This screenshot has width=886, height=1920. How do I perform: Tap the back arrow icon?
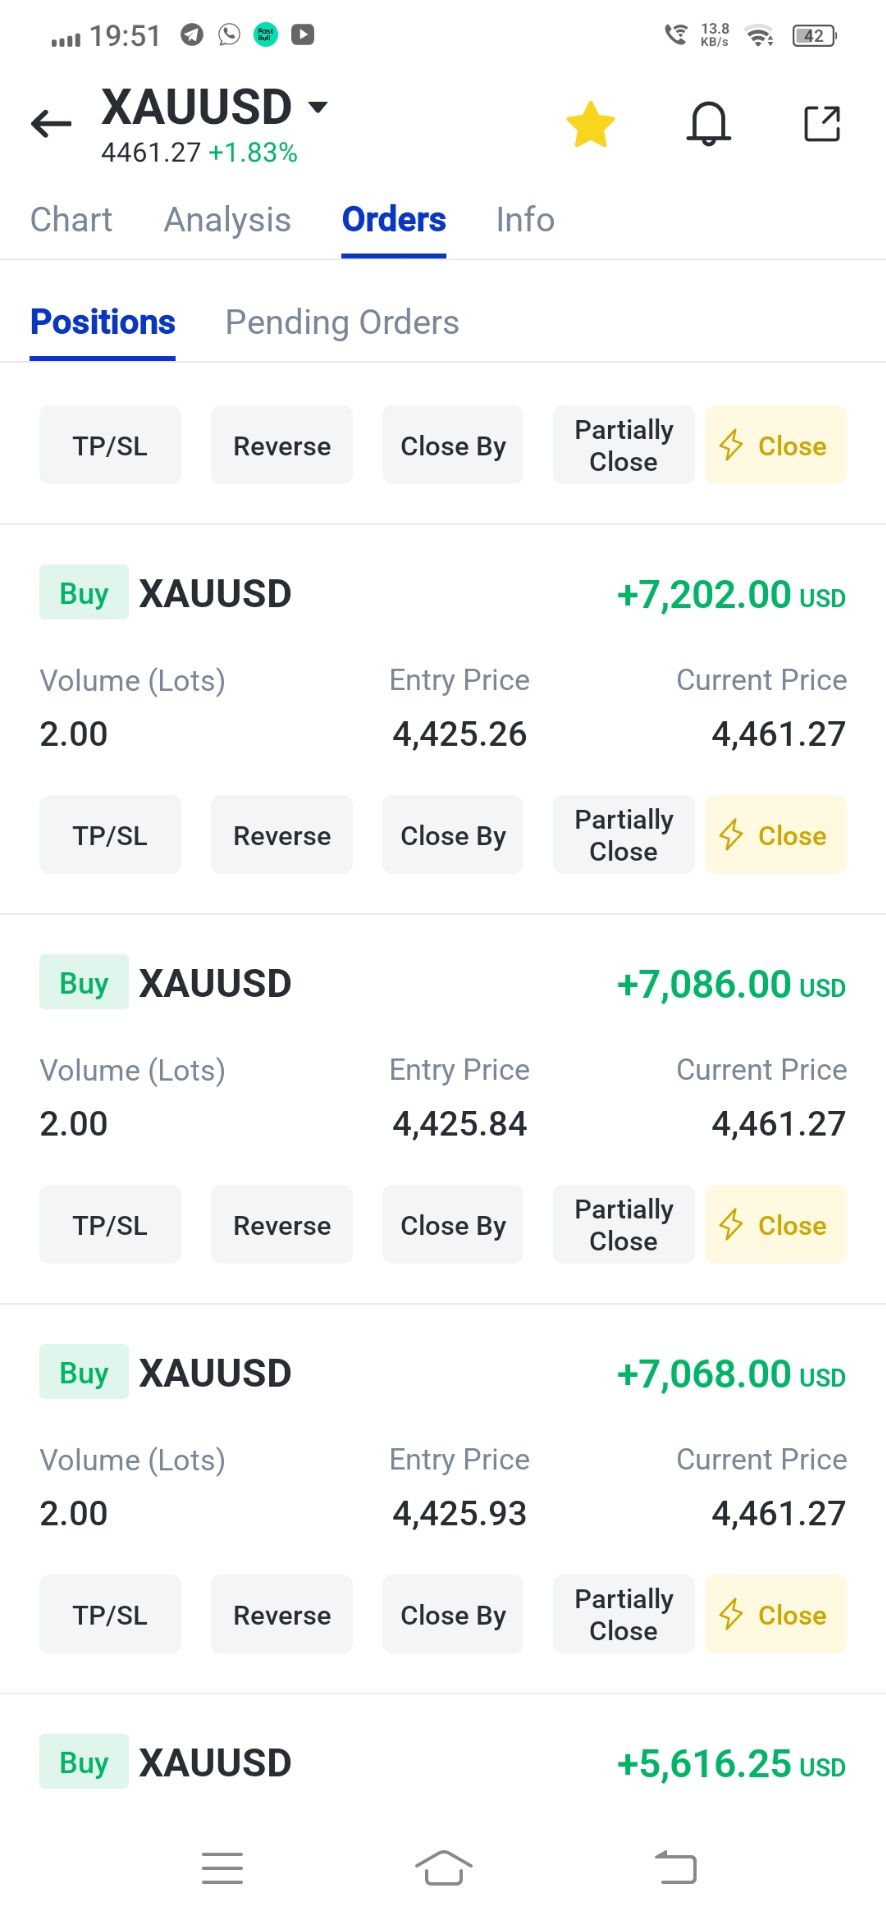pyautogui.click(x=51, y=124)
